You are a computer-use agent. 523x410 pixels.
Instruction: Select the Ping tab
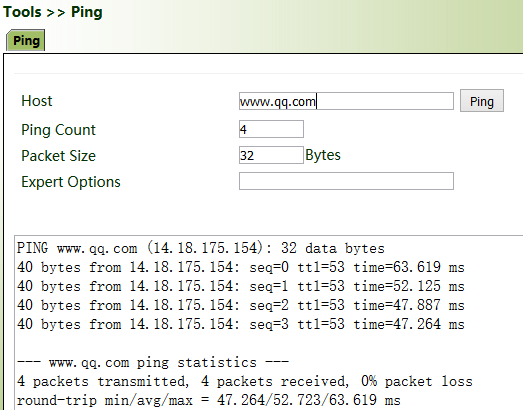tap(26, 40)
